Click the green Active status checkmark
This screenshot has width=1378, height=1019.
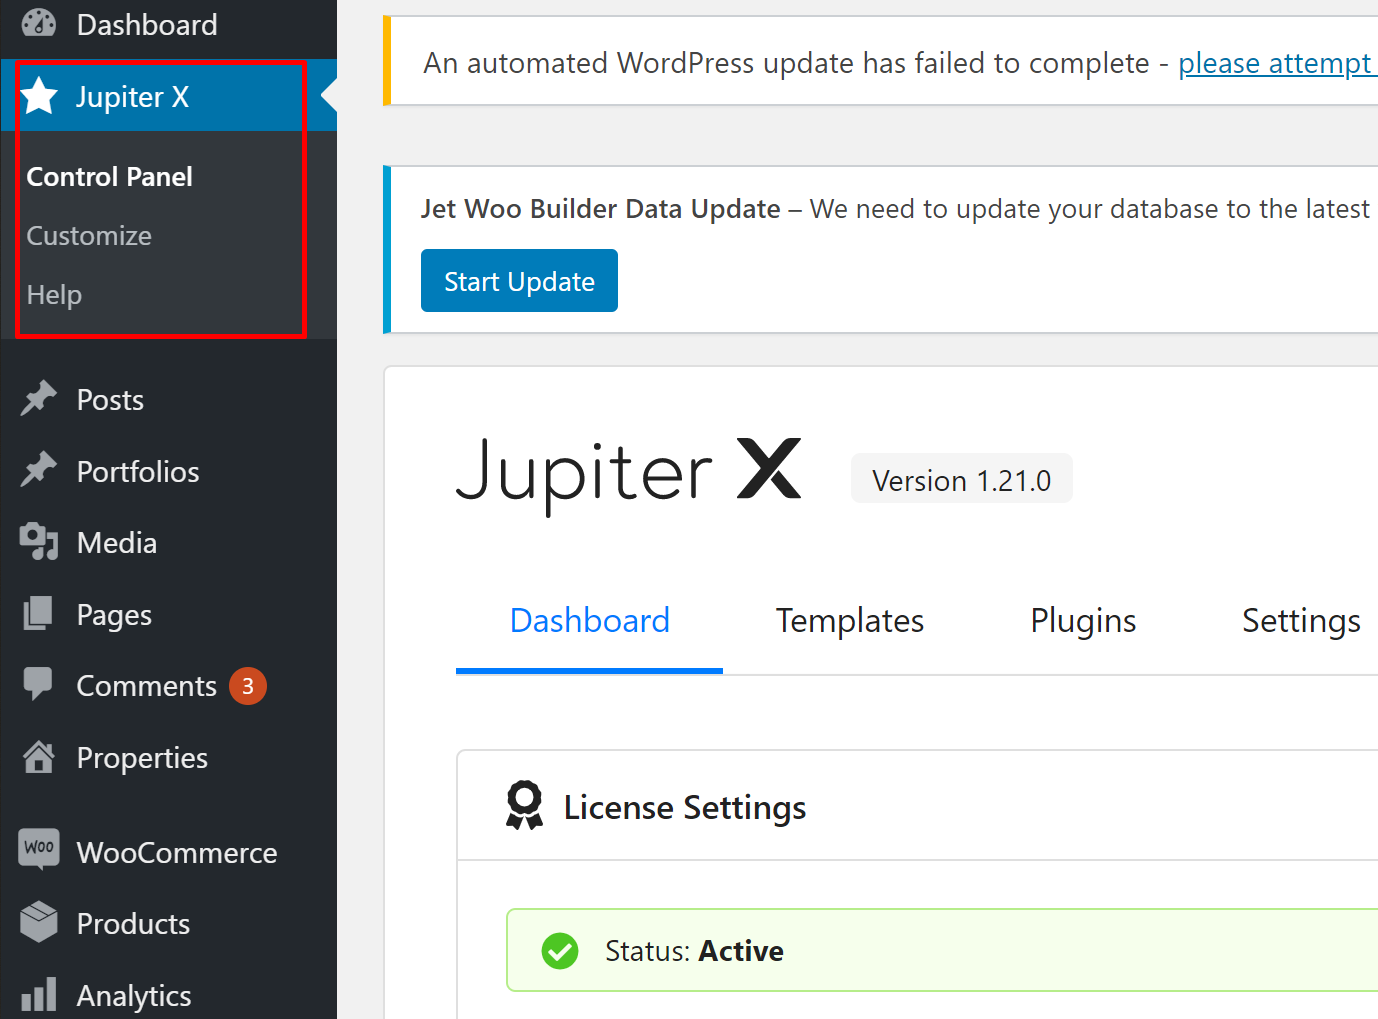560,951
